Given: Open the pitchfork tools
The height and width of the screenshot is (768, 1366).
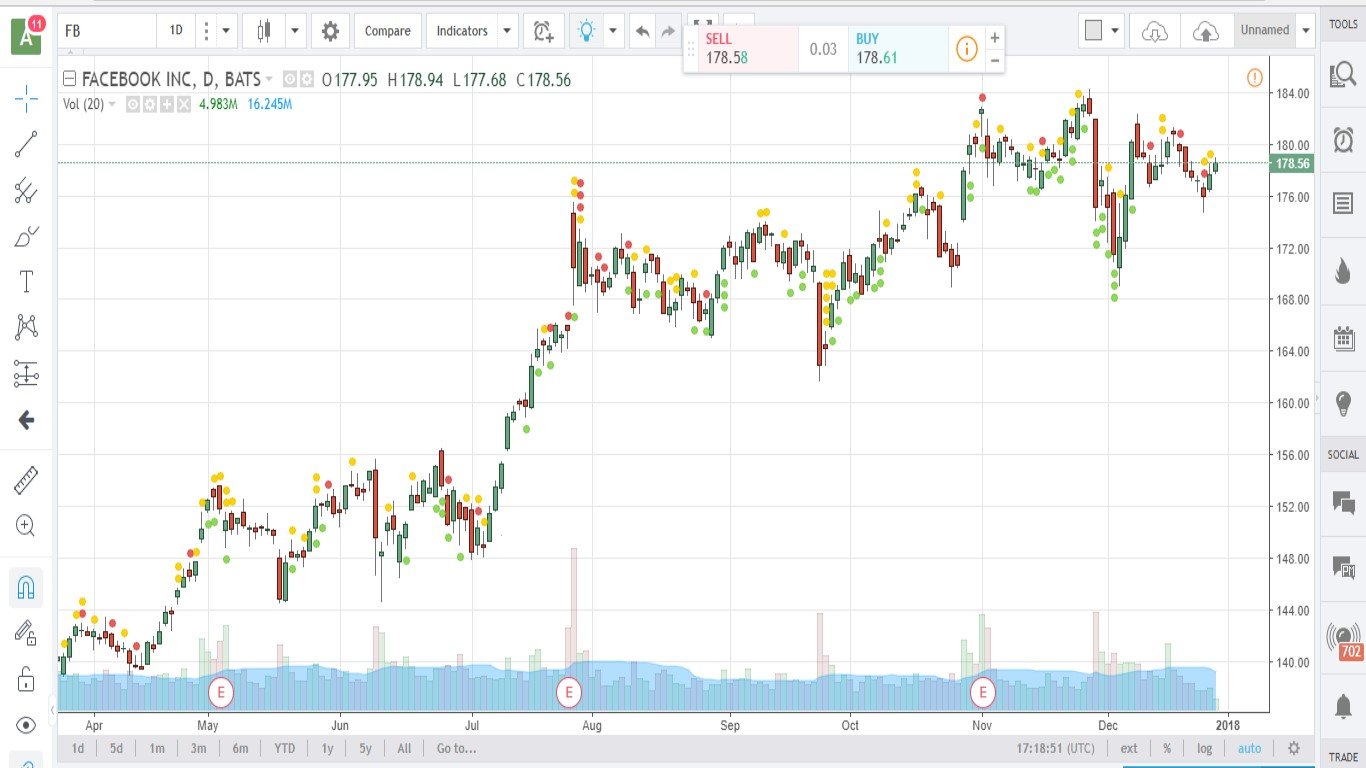Looking at the screenshot, I should pyautogui.click(x=27, y=190).
